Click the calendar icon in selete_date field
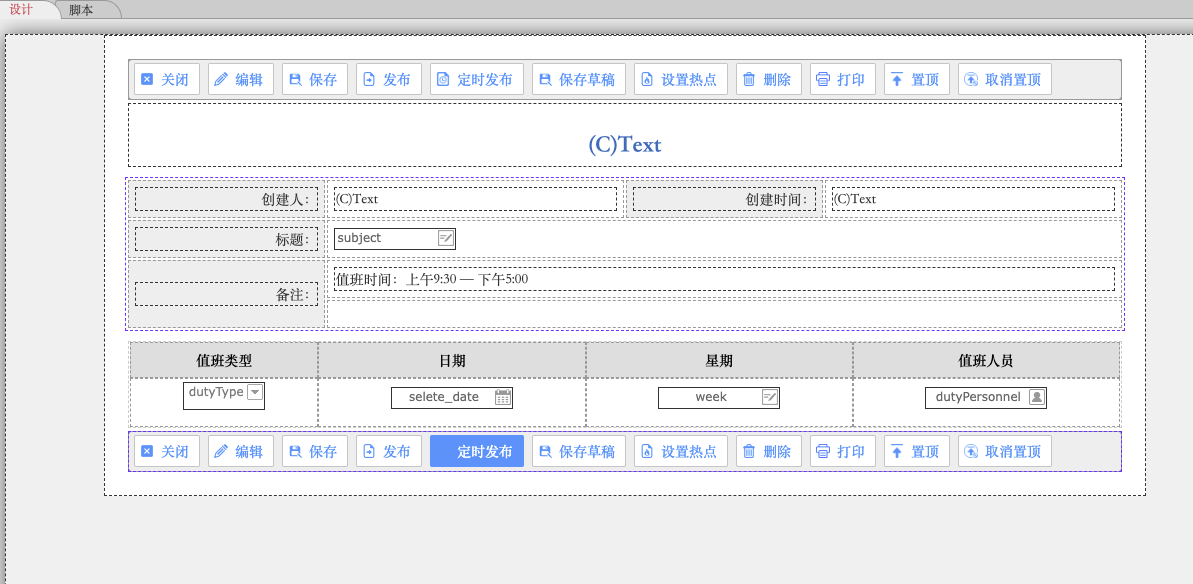The width and height of the screenshot is (1193, 584). 503,397
